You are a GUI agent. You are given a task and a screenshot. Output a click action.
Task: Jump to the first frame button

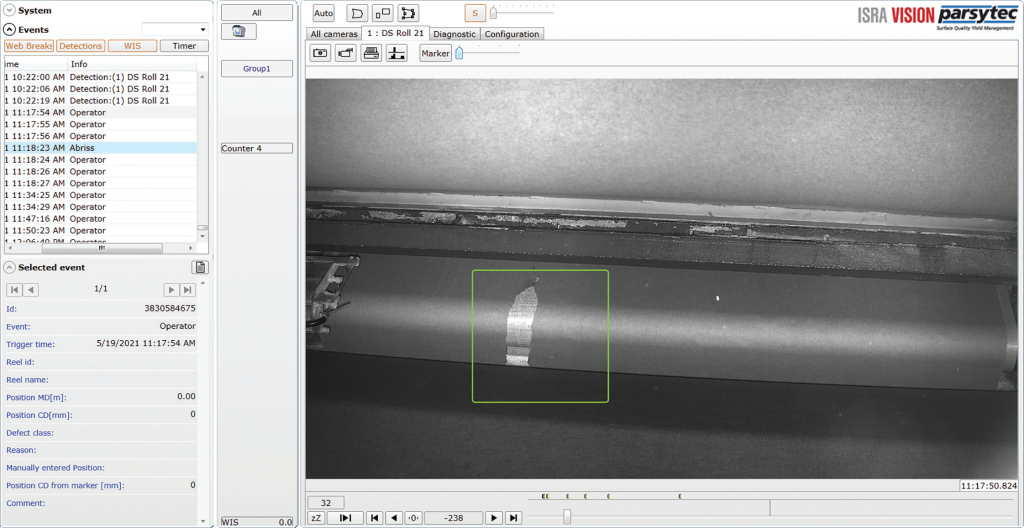point(374,517)
